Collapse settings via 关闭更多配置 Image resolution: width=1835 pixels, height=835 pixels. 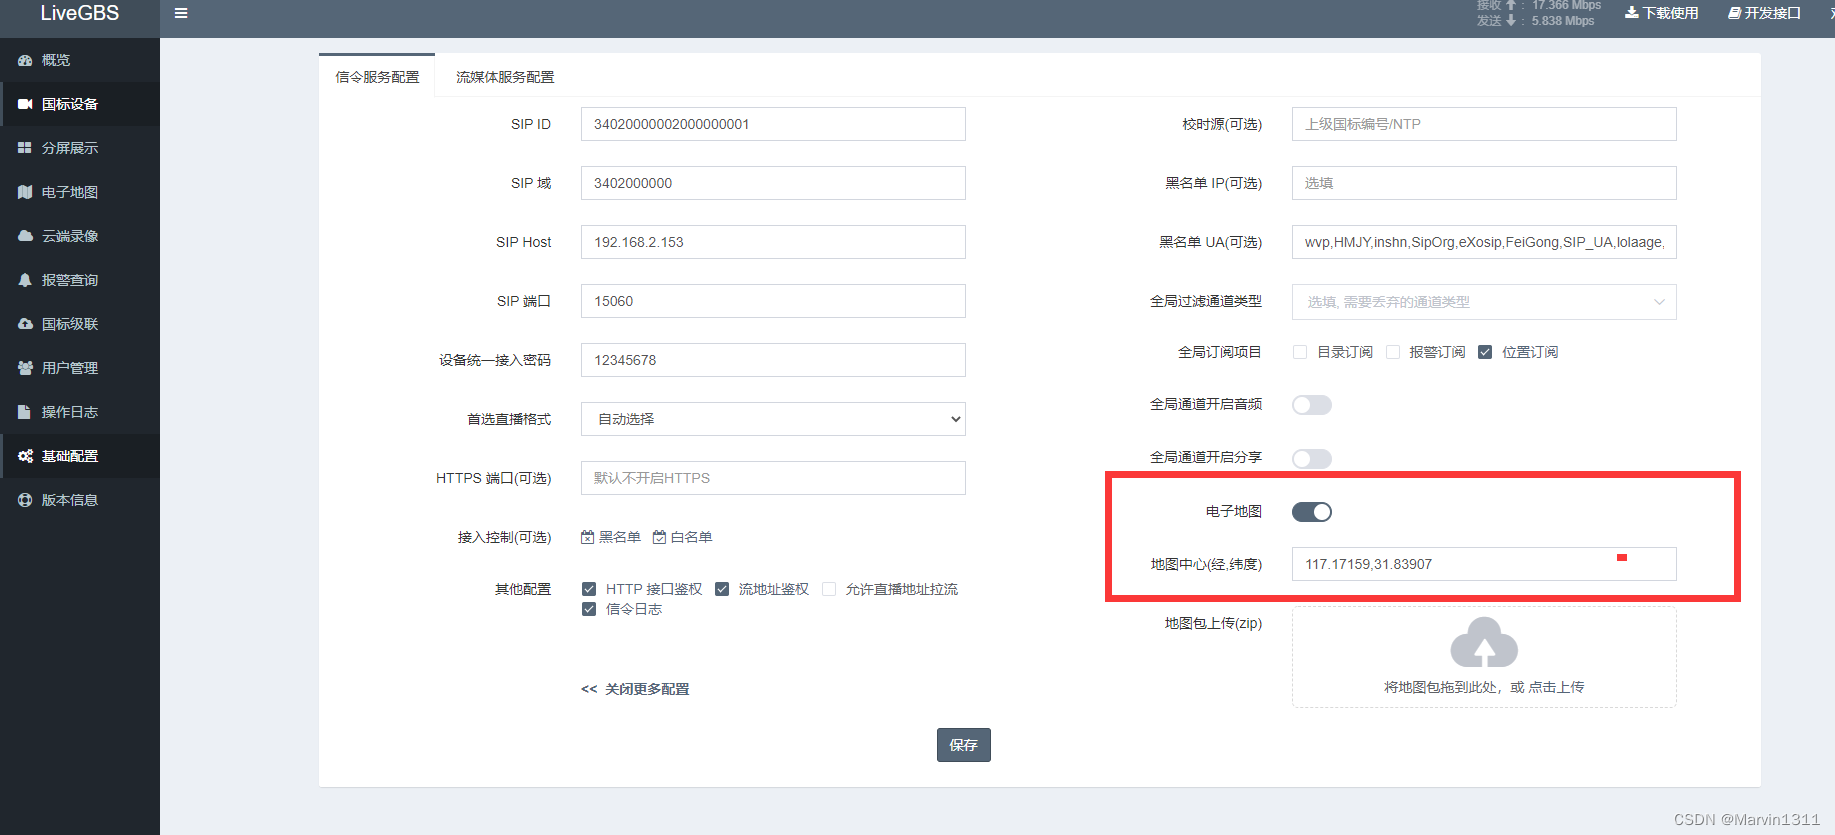point(635,689)
